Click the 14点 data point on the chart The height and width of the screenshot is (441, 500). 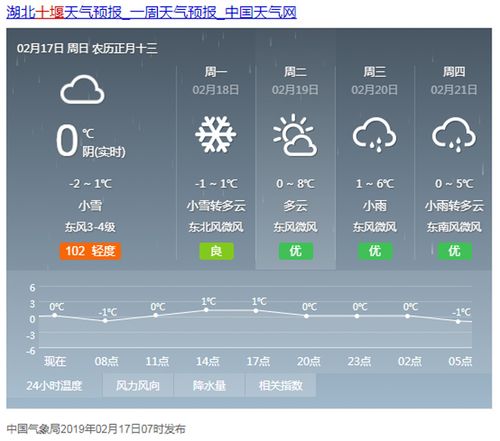click(x=206, y=310)
